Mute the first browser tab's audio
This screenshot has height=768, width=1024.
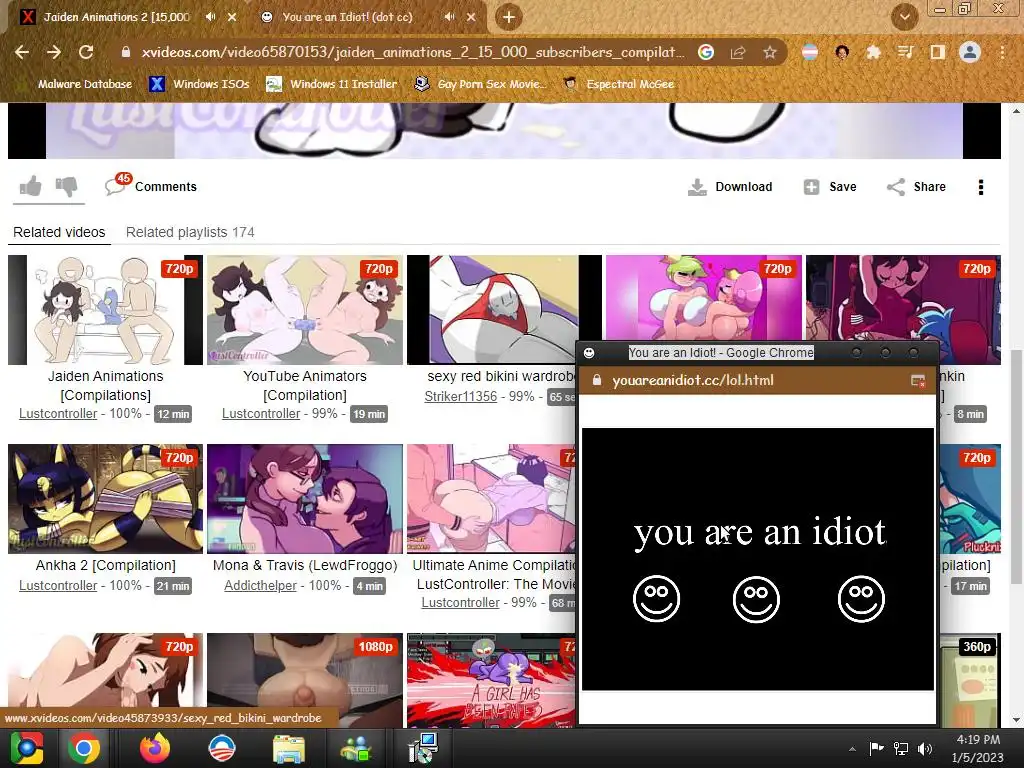[210, 17]
